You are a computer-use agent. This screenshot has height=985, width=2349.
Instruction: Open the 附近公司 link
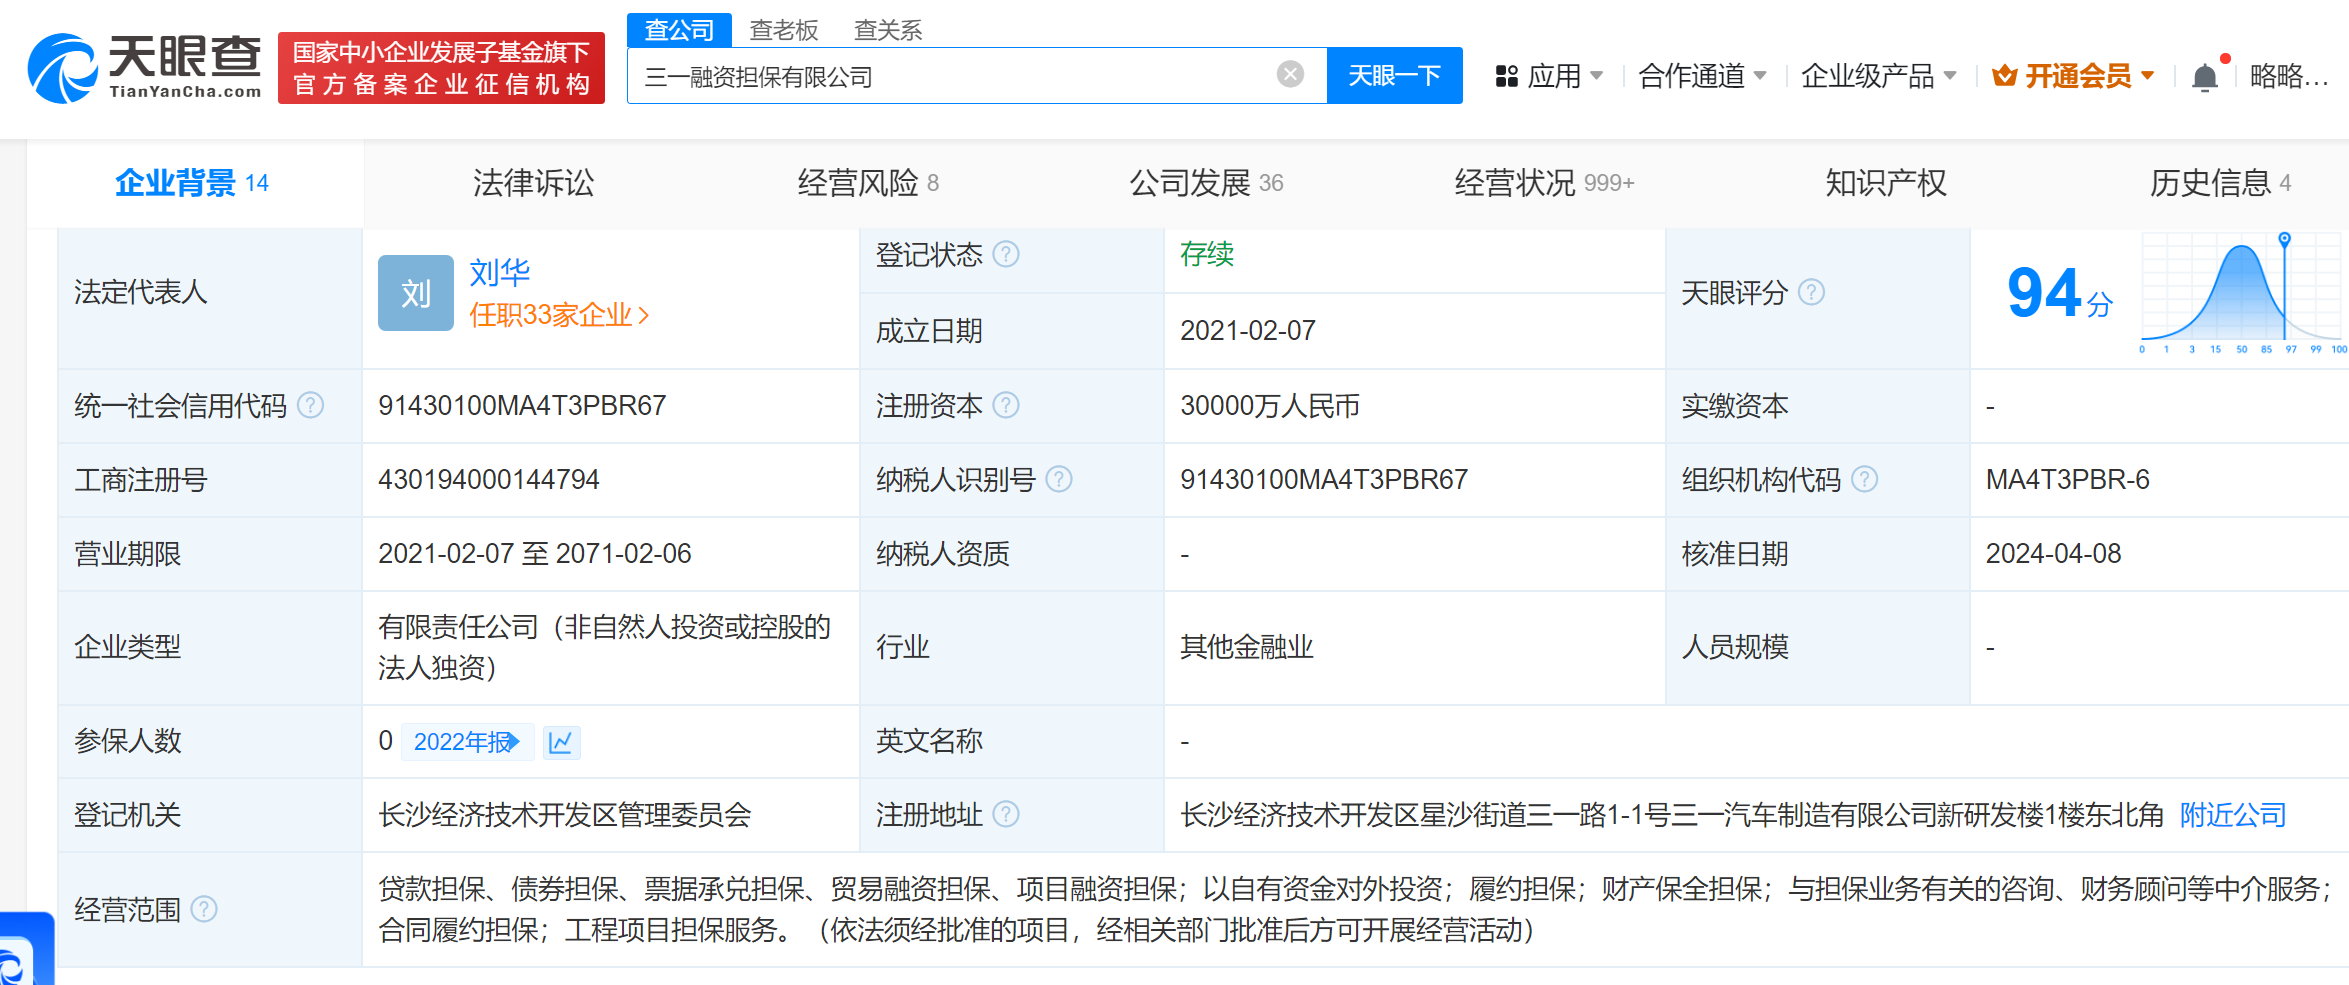[x=2232, y=815]
